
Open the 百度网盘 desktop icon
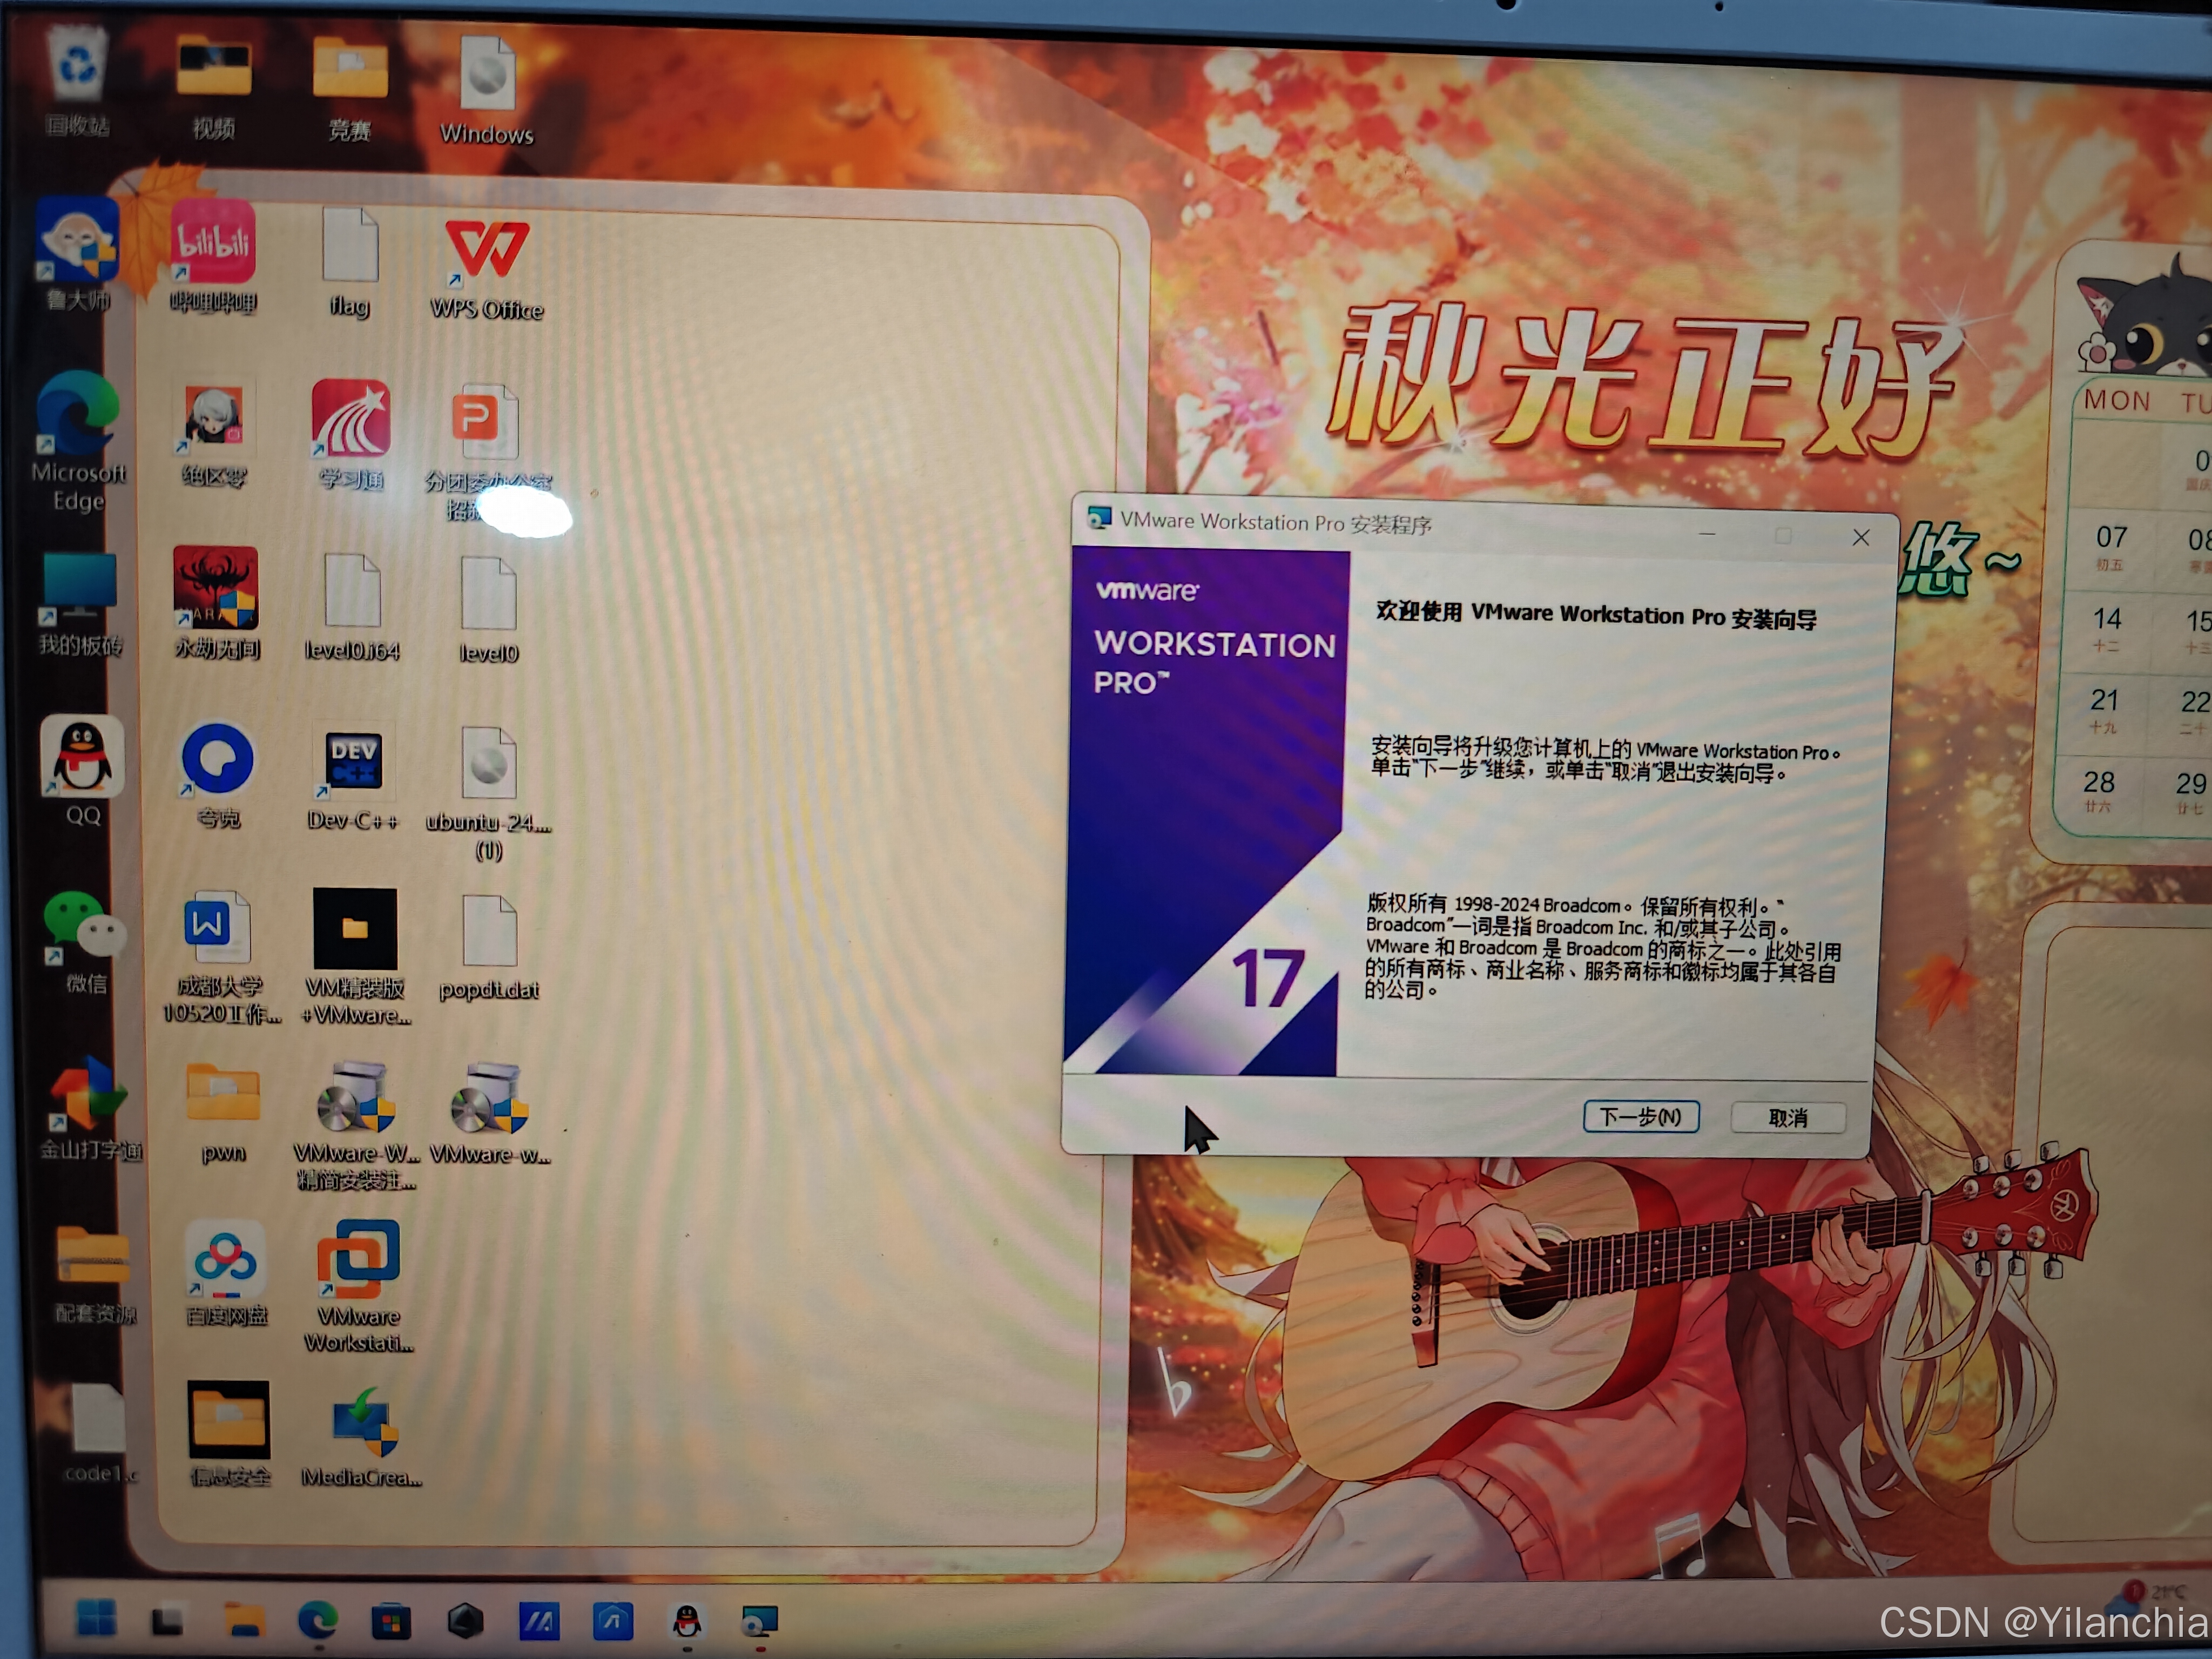pos(226,1259)
